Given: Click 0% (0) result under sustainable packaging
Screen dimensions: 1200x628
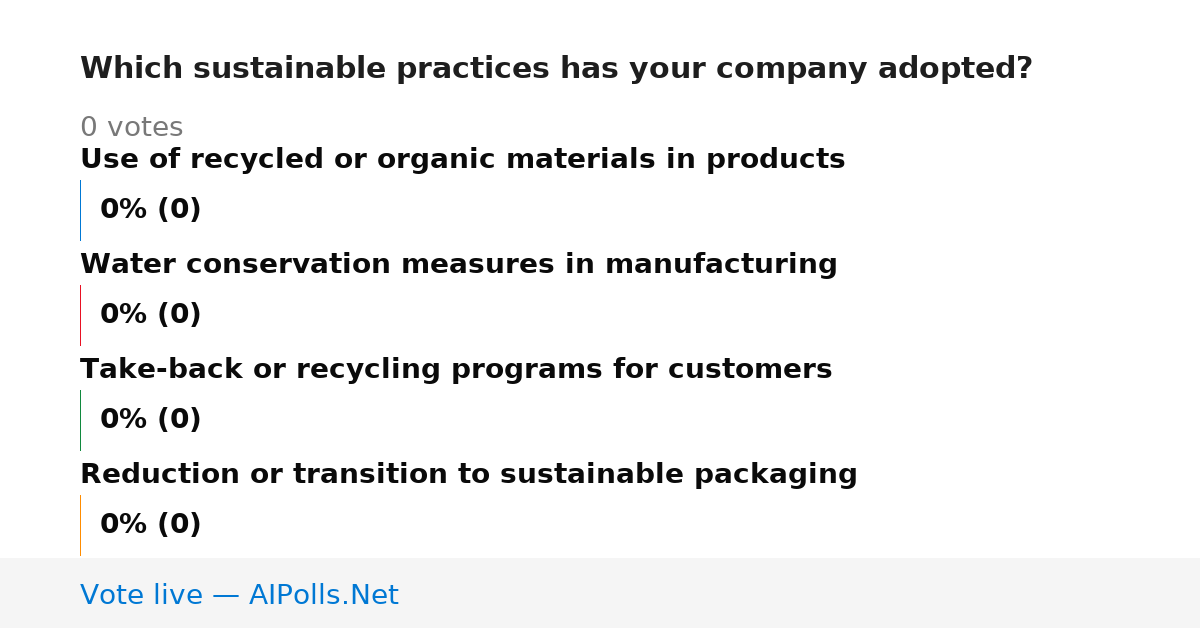Looking at the screenshot, I should click(151, 525).
